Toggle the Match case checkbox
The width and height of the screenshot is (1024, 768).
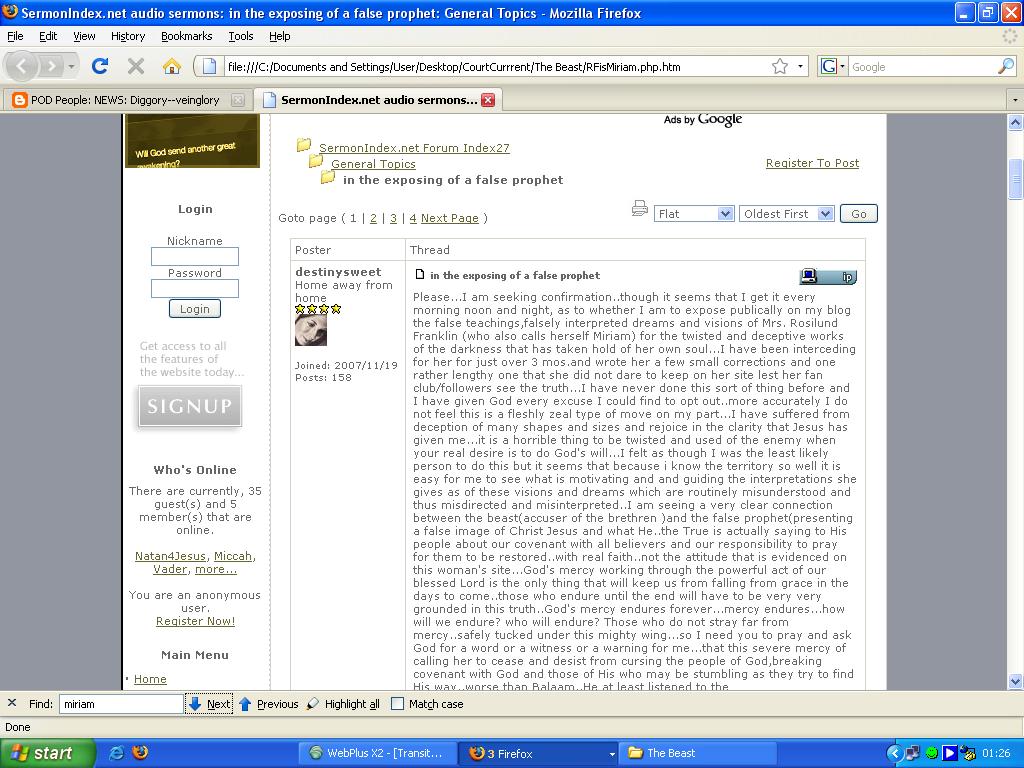(397, 704)
